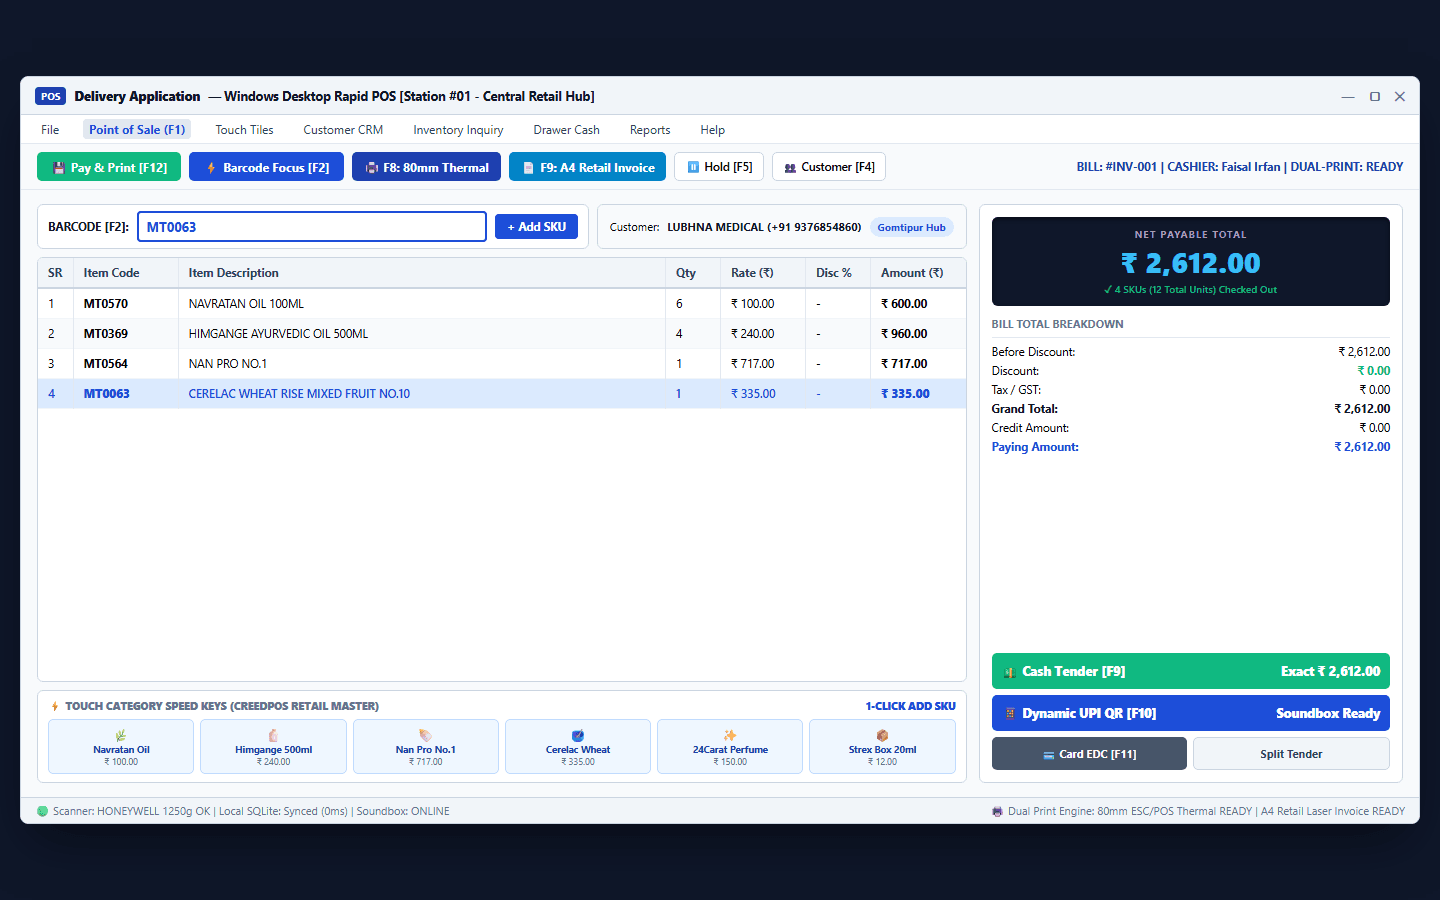Click the Pay & Print [F12] button

click(x=109, y=167)
